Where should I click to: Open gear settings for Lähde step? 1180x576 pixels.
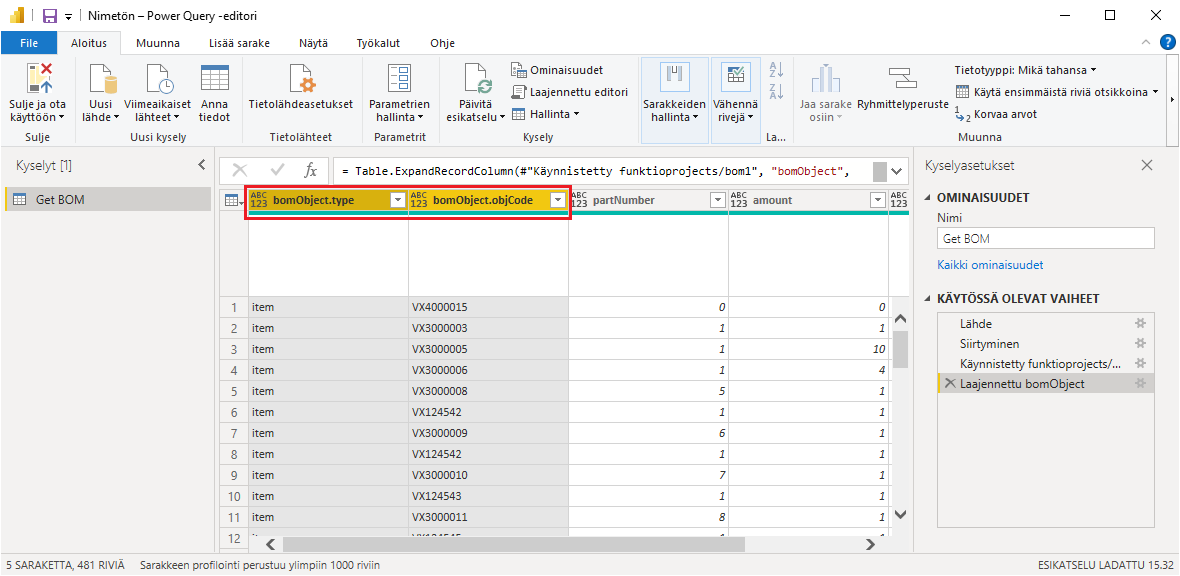click(1140, 324)
